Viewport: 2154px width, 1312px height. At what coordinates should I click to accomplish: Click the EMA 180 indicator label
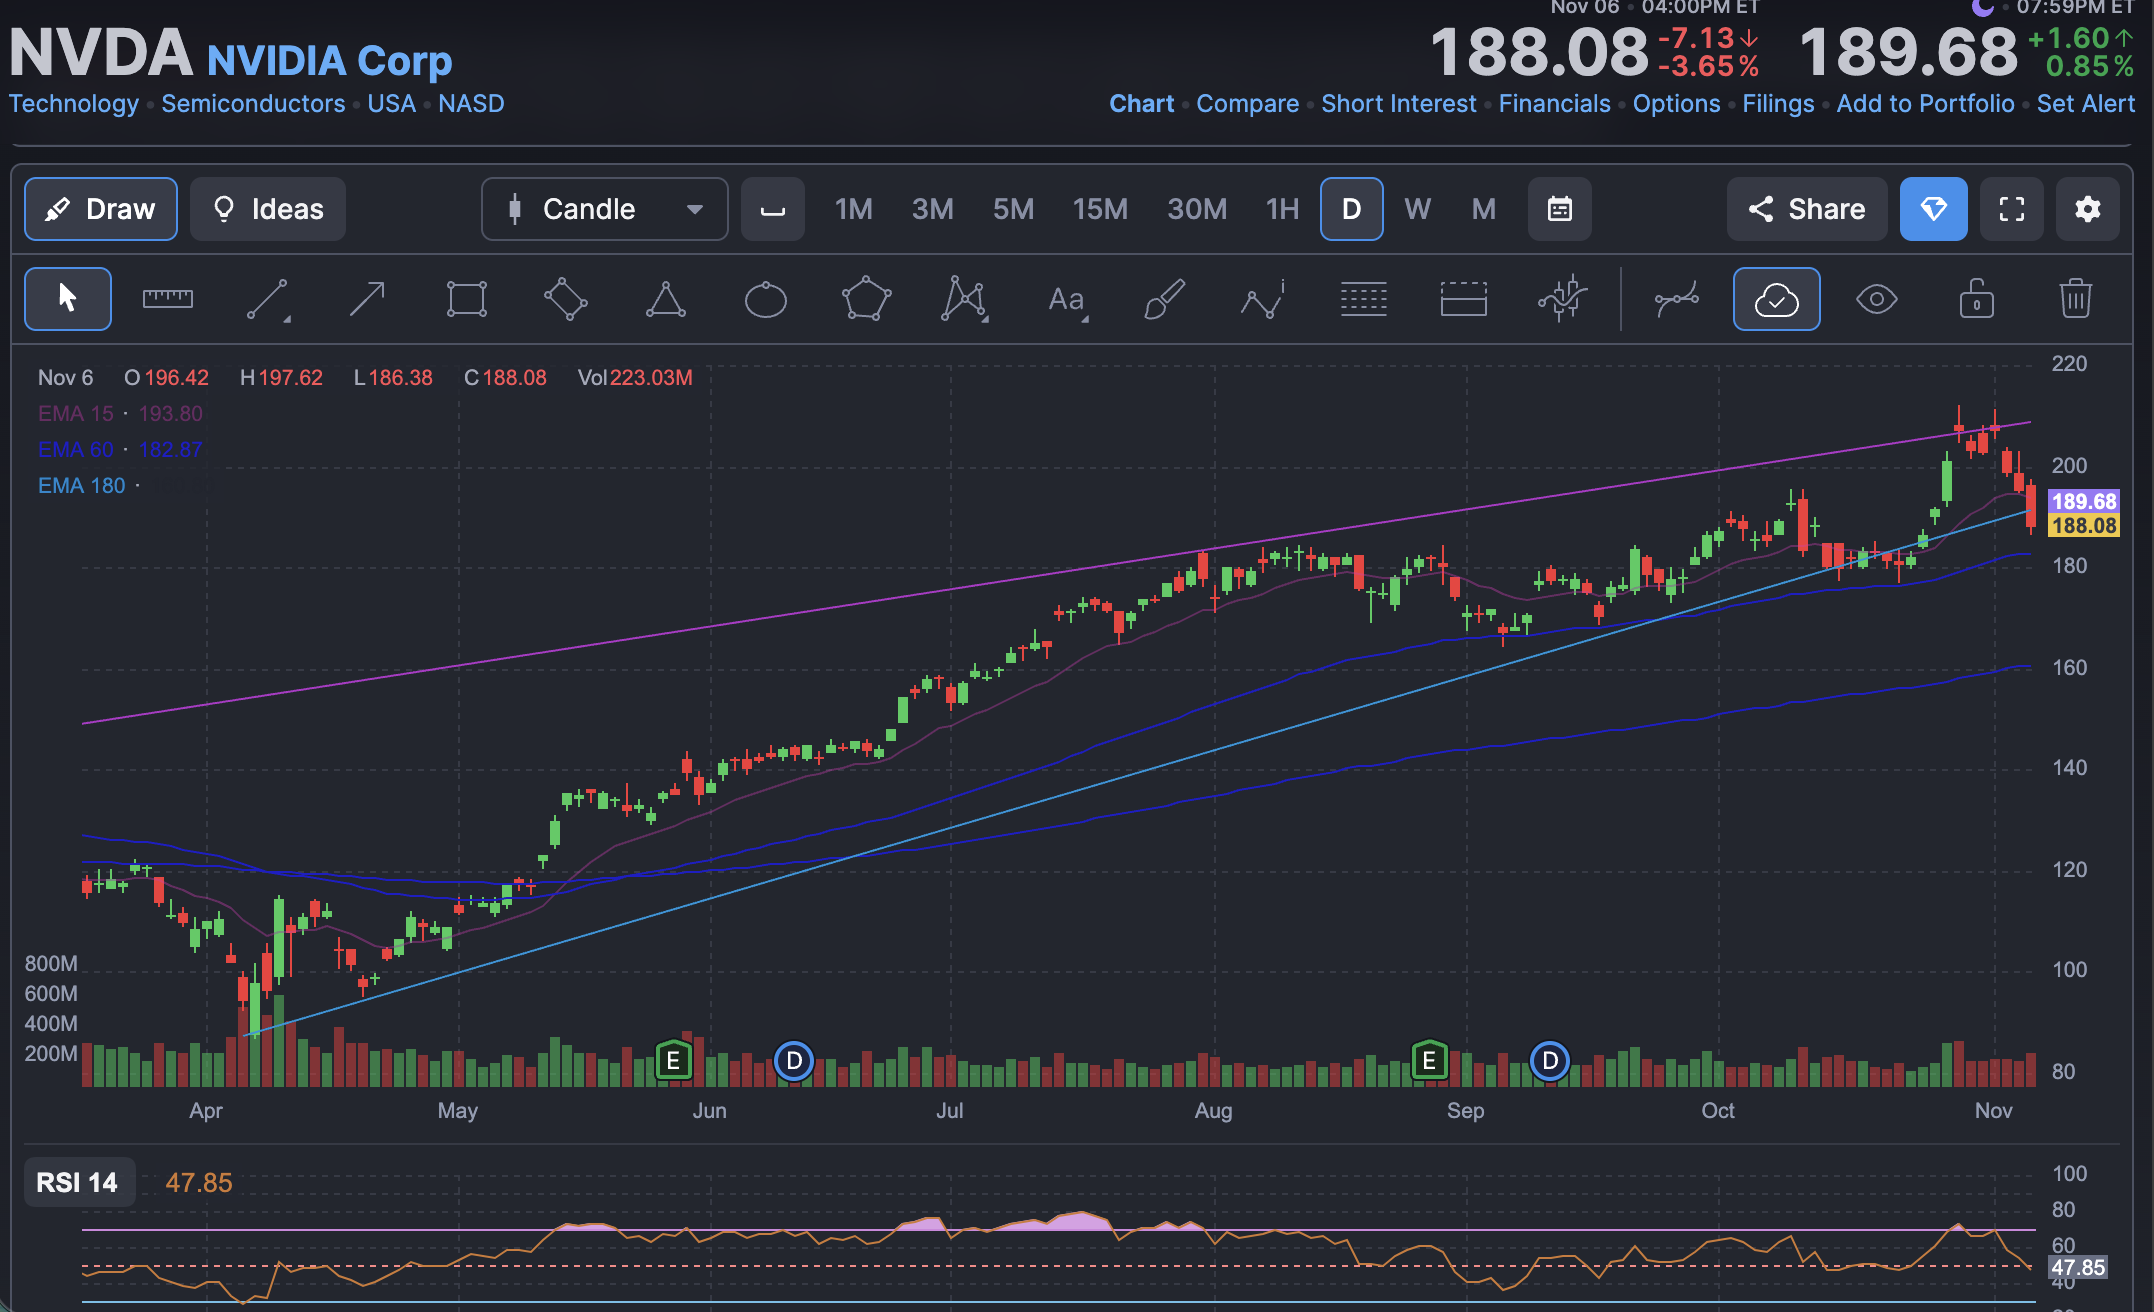(82, 486)
